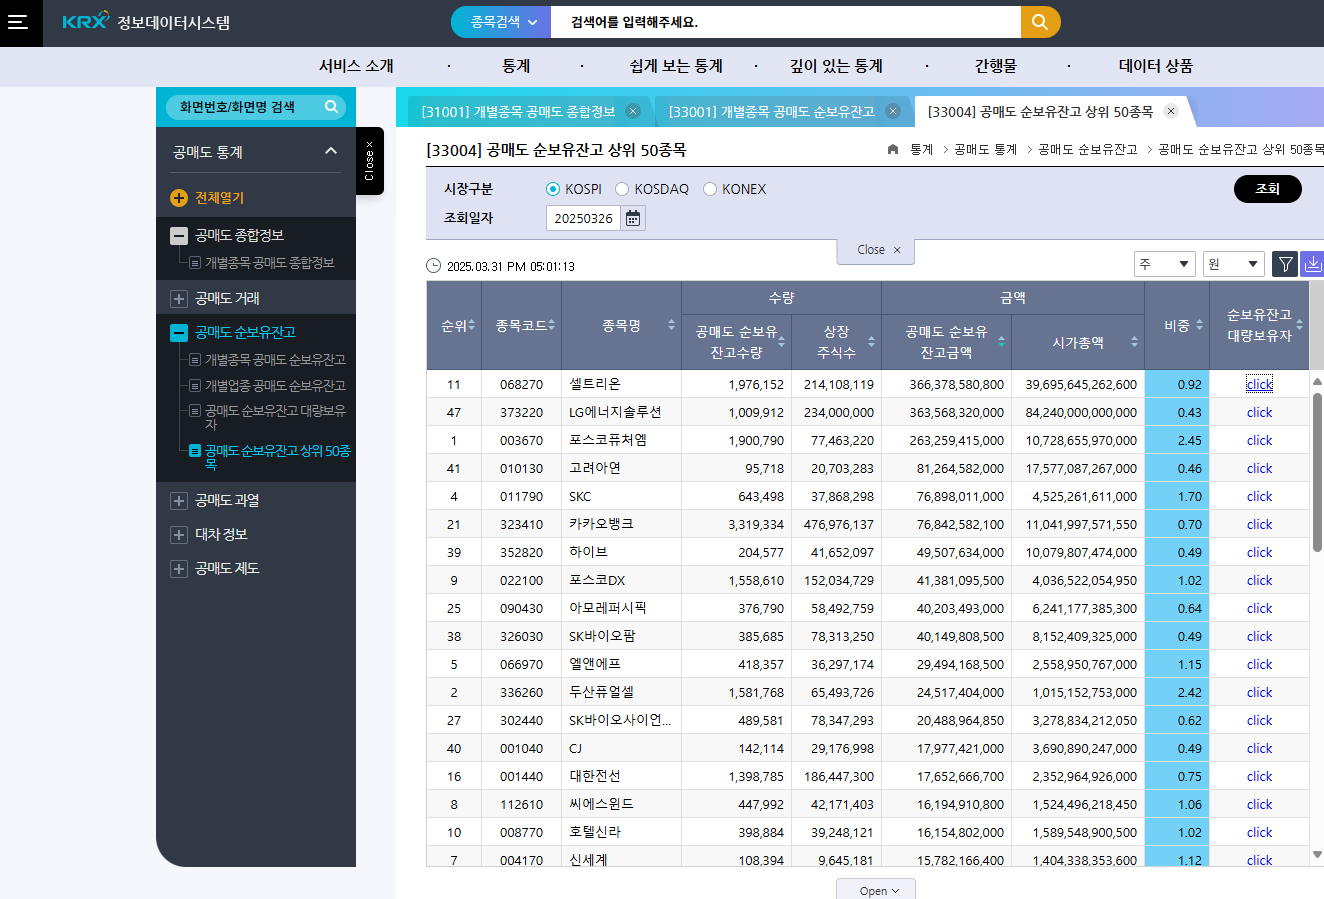1324x899 pixels.
Task: Close the [33004] 공매도 순보유잔고 상위 50종목 tab
Action: click(x=1171, y=111)
